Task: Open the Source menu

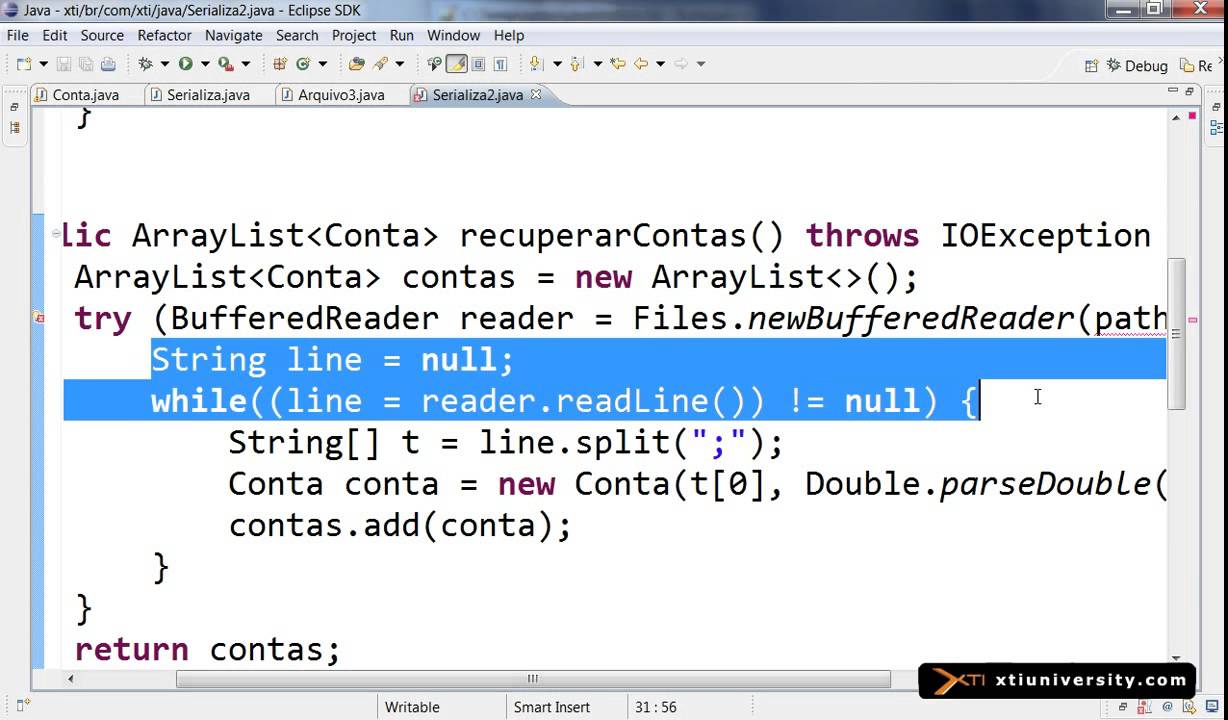Action: (x=102, y=35)
